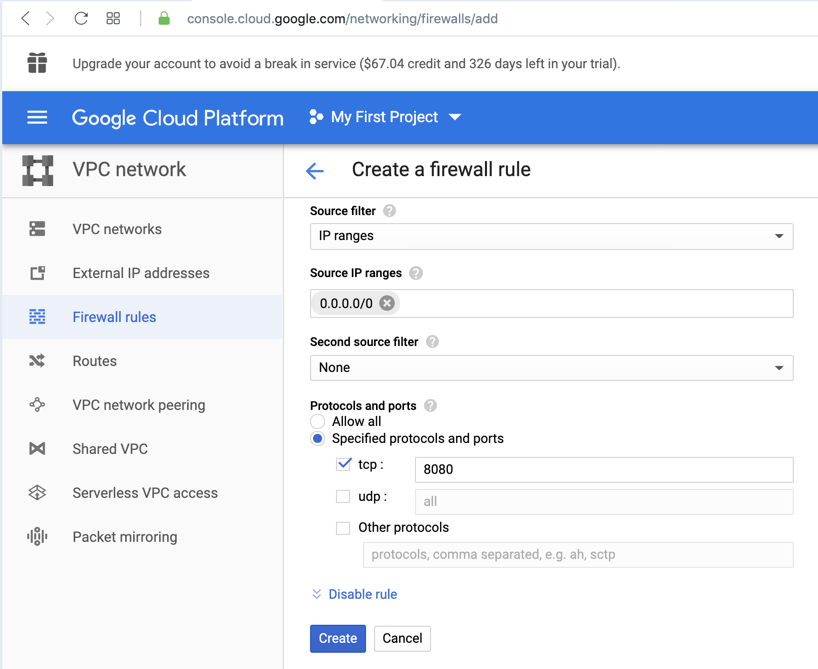Open the Source filter IP ranges dropdown
This screenshot has width=818, height=669.
click(x=551, y=236)
